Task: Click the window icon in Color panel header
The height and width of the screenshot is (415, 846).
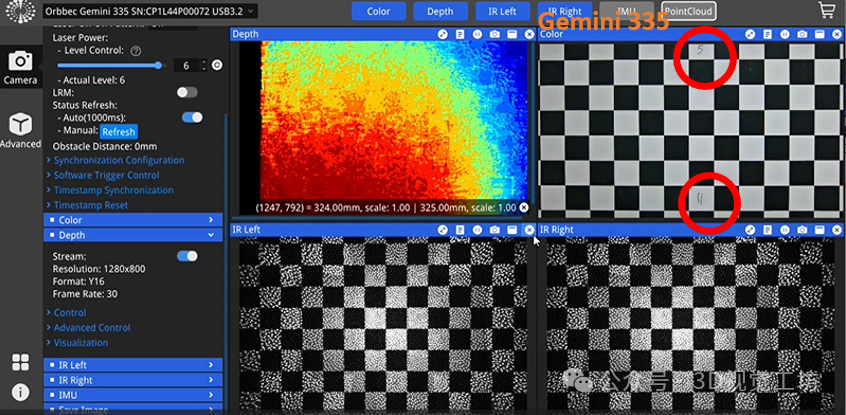Action: [x=820, y=34]
